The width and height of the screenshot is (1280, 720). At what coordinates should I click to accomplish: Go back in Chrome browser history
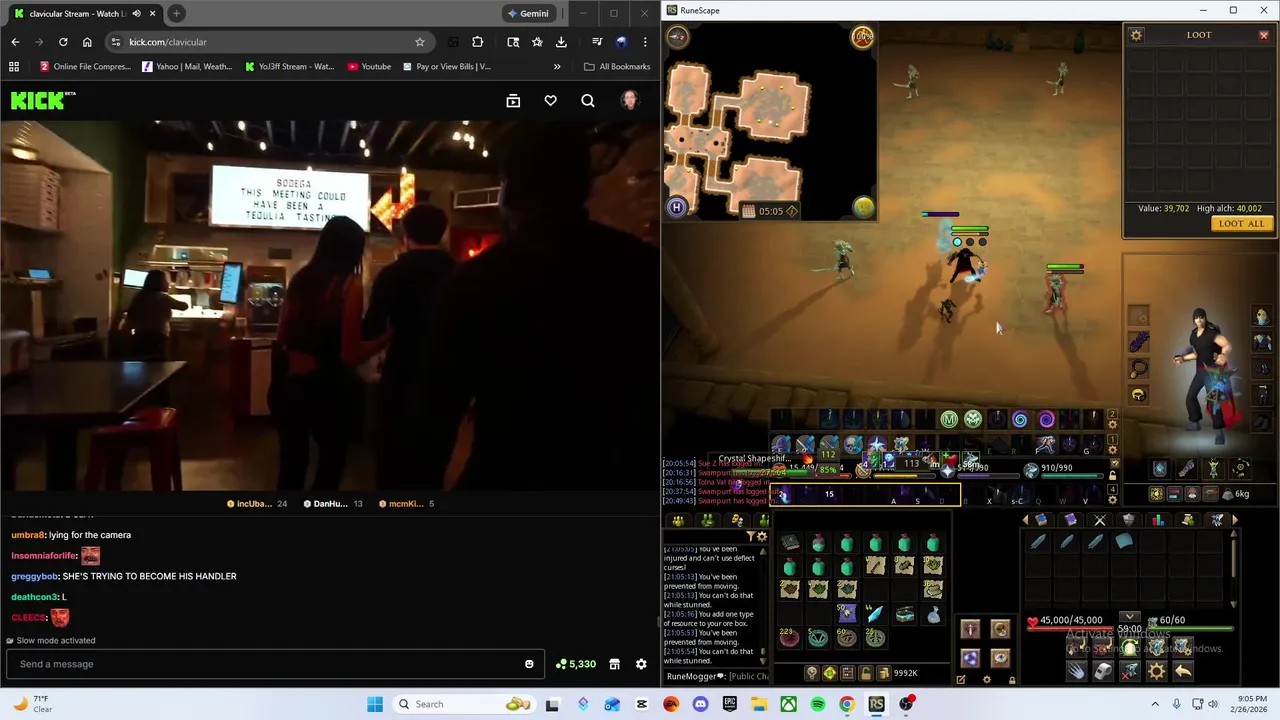coord(15,42)
